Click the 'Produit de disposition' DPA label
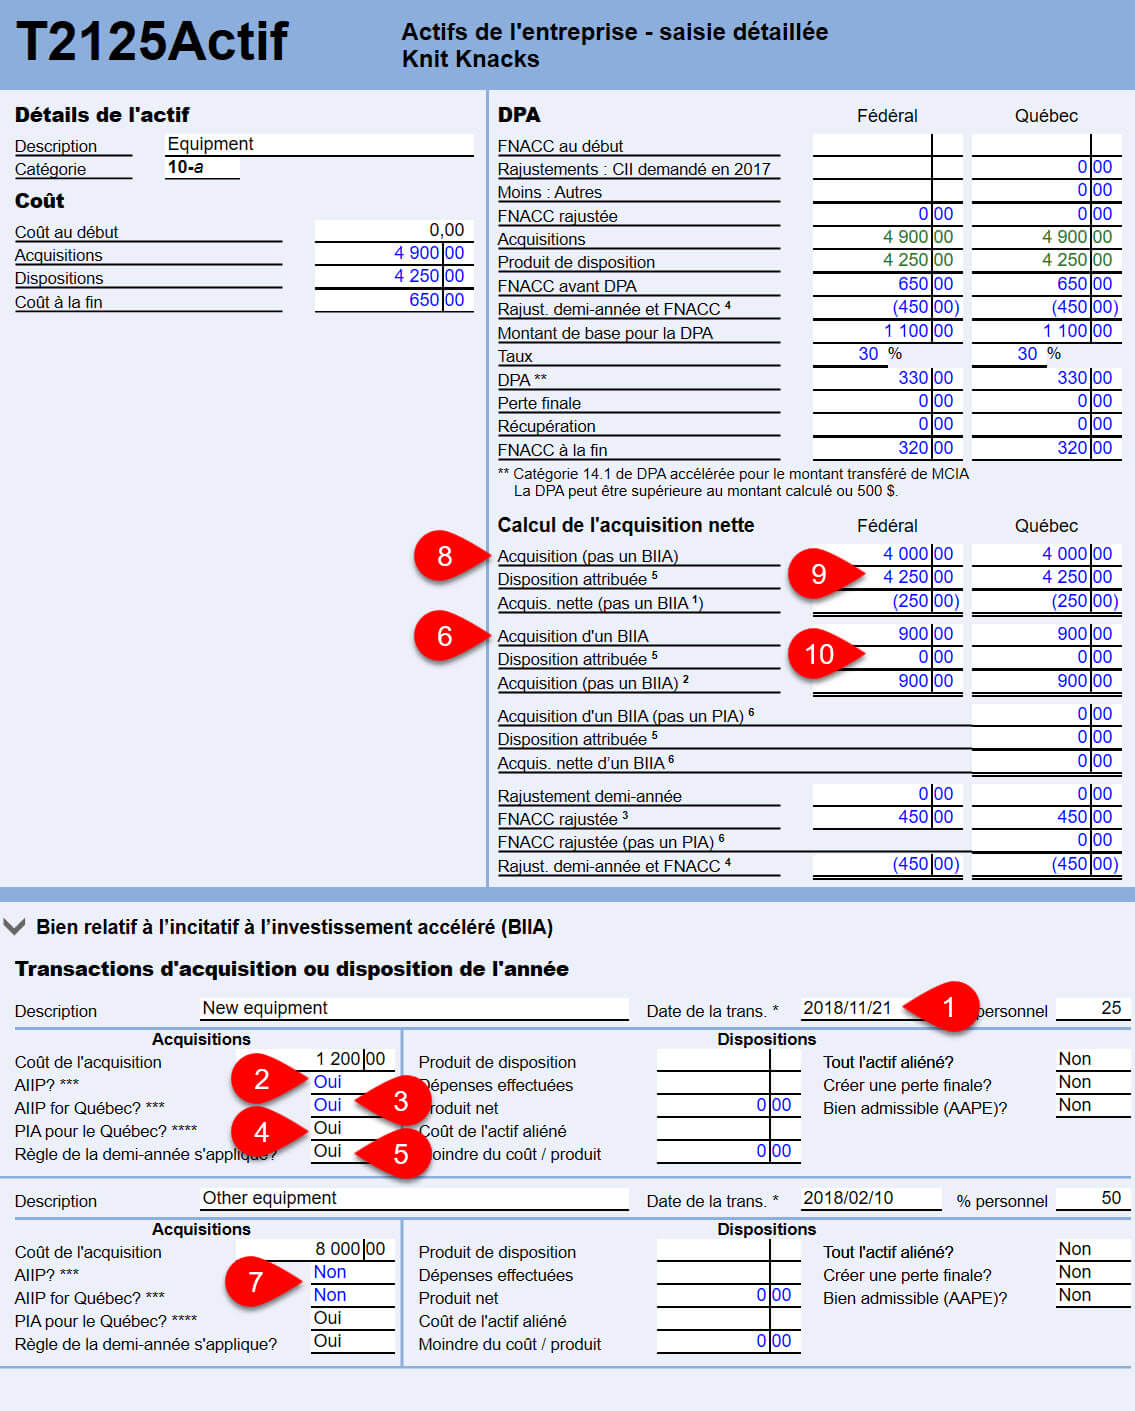The height and width of the screenshot is (1411, 1135). click(x=576, y=262)
